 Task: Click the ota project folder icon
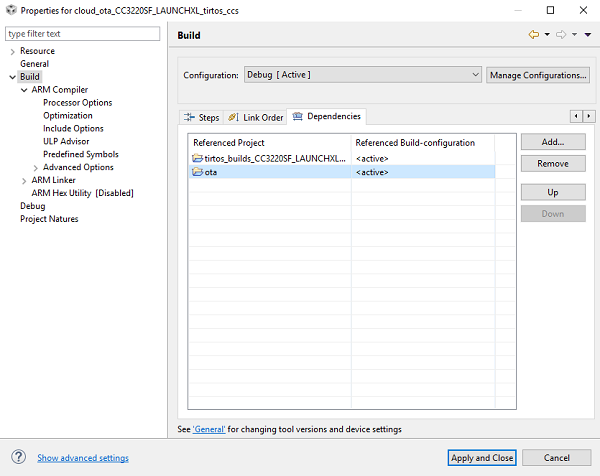197,172
